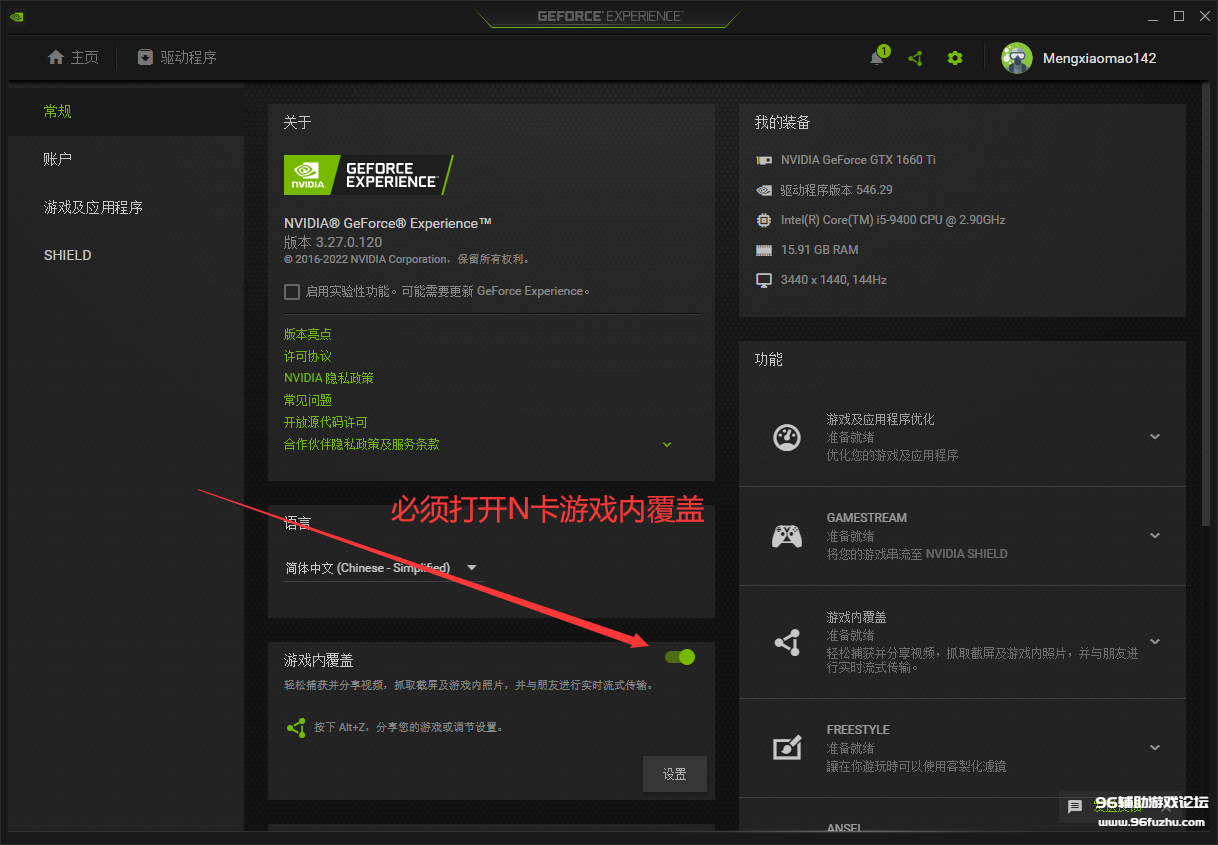Open the share icon in top bar
The height and width of the screenshot is (845, 1218).
(915, 58)
